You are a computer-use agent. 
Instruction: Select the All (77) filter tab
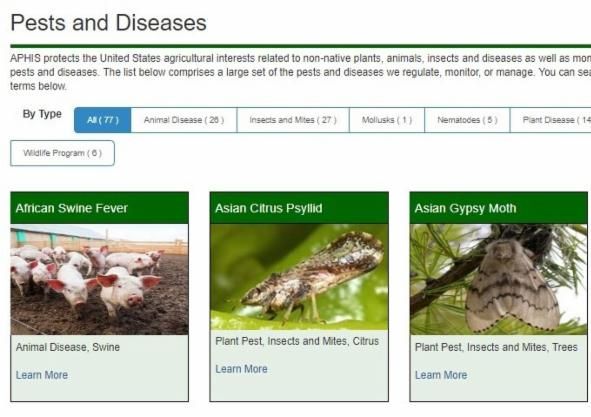(103, 120)
